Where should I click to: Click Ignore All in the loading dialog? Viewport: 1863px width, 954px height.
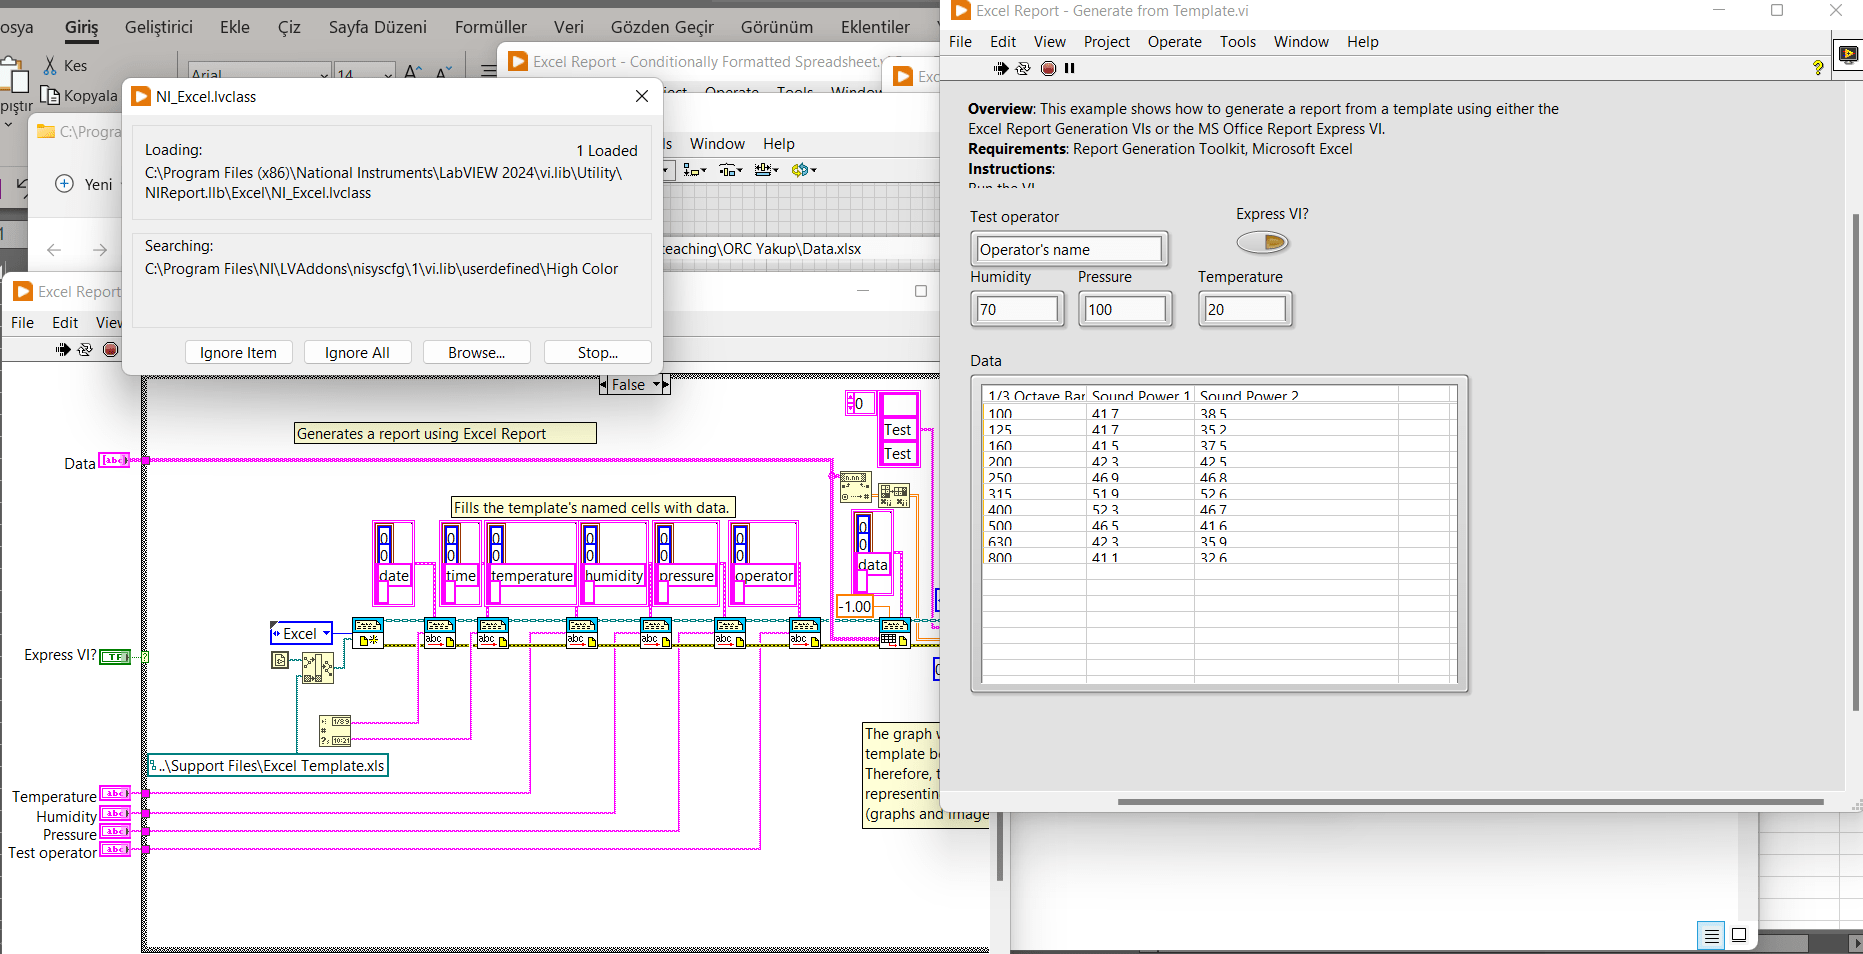coord(357,352)
